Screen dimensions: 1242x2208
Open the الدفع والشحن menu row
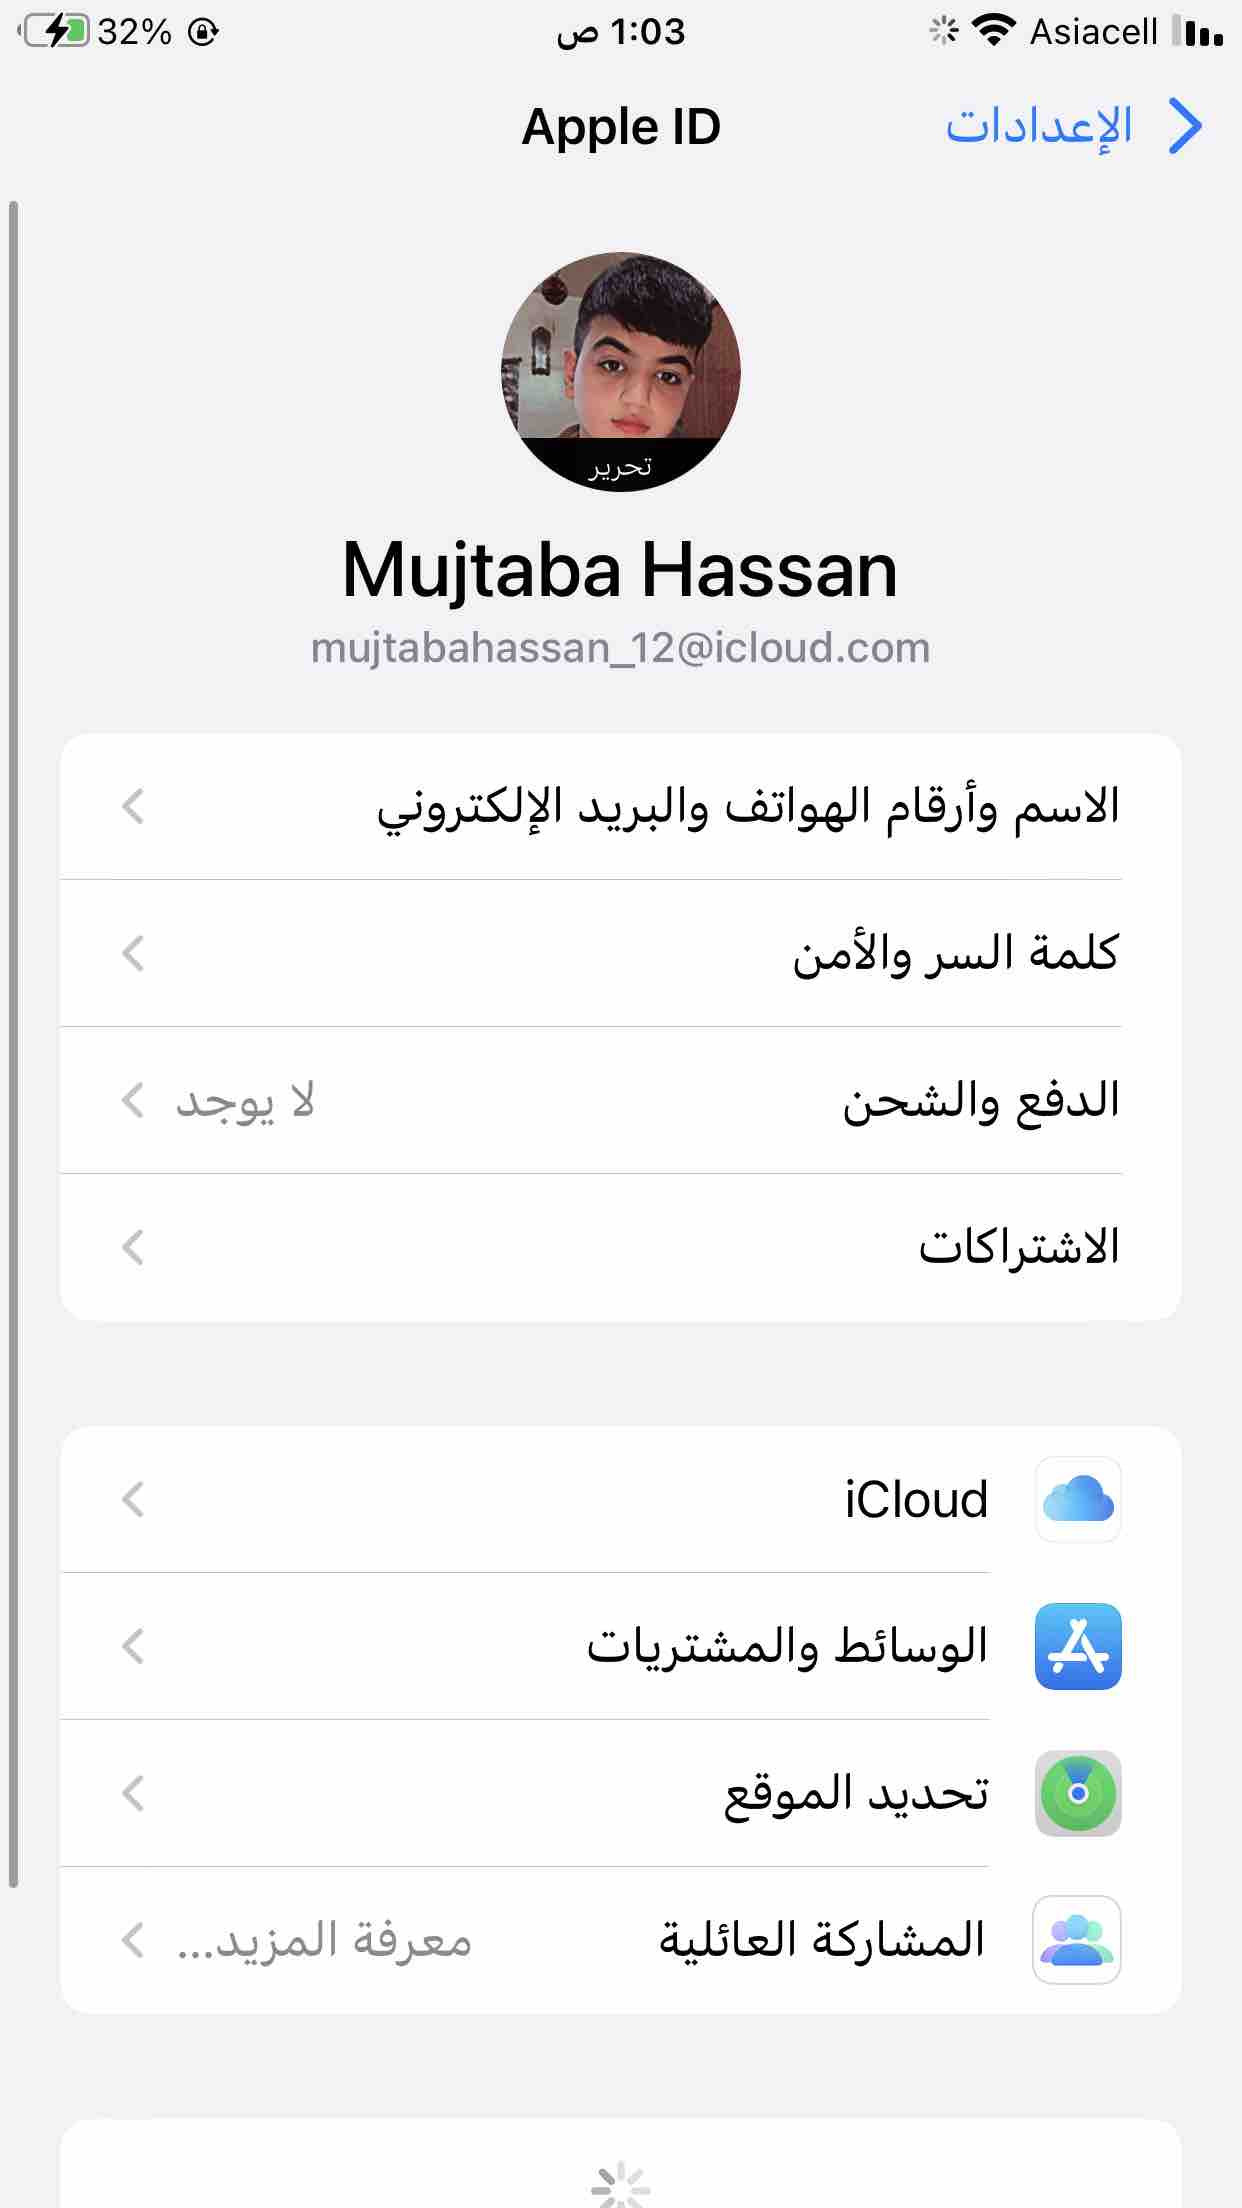click(621, 1100)
